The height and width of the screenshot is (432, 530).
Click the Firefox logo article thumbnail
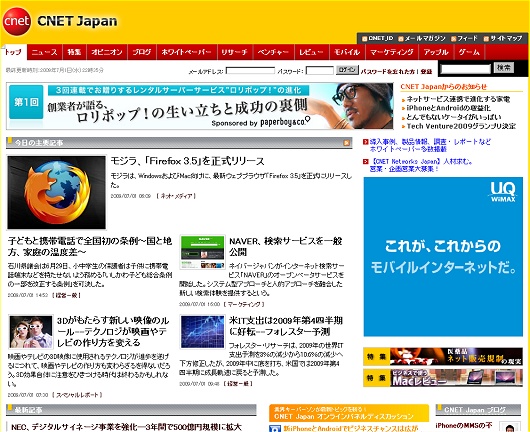[56, 192]
